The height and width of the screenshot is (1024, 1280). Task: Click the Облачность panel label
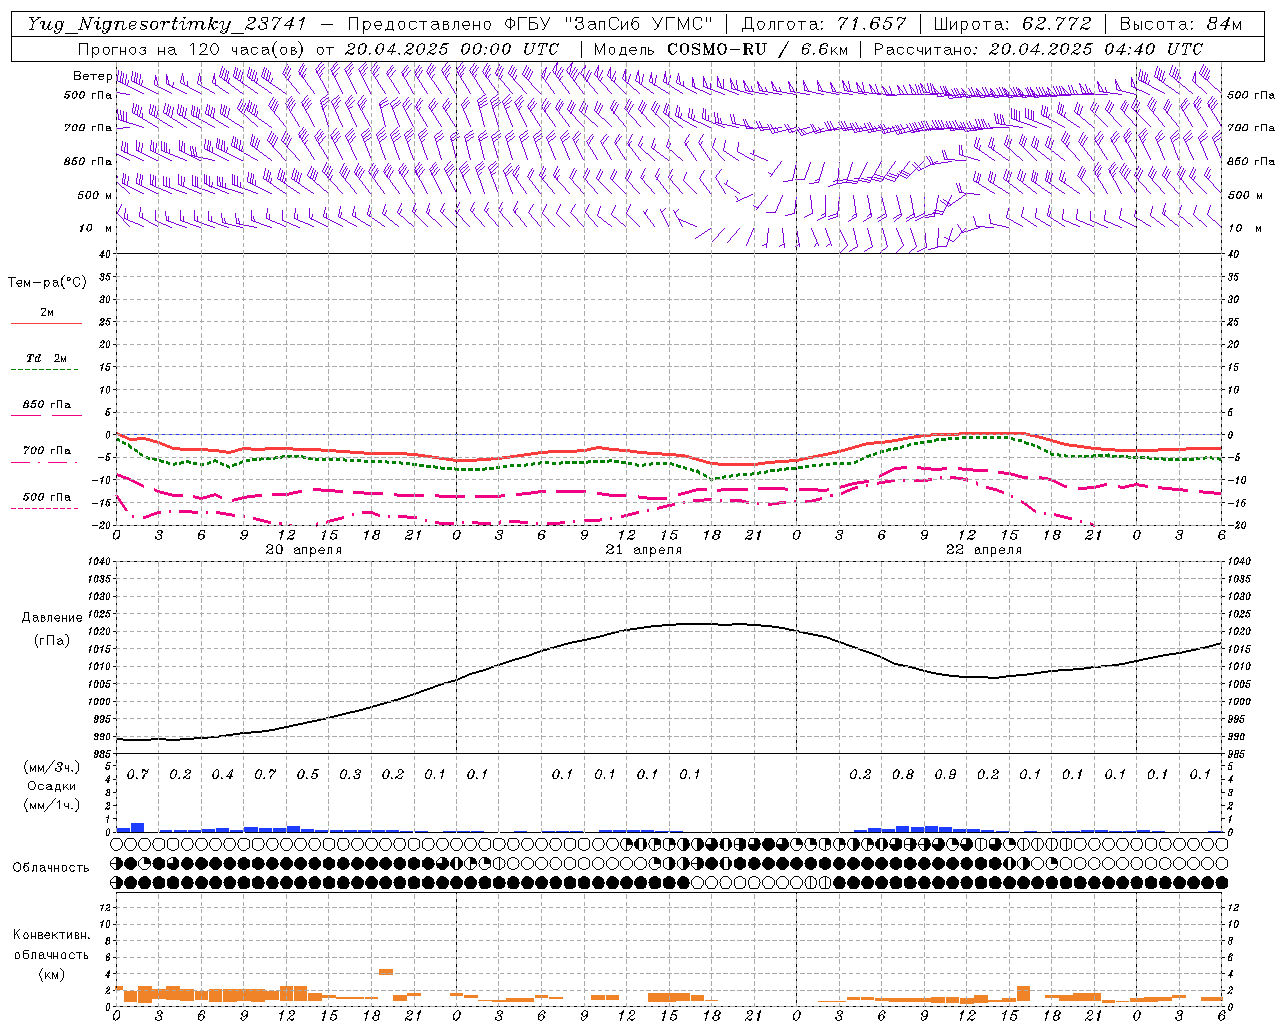coord(50,867)
